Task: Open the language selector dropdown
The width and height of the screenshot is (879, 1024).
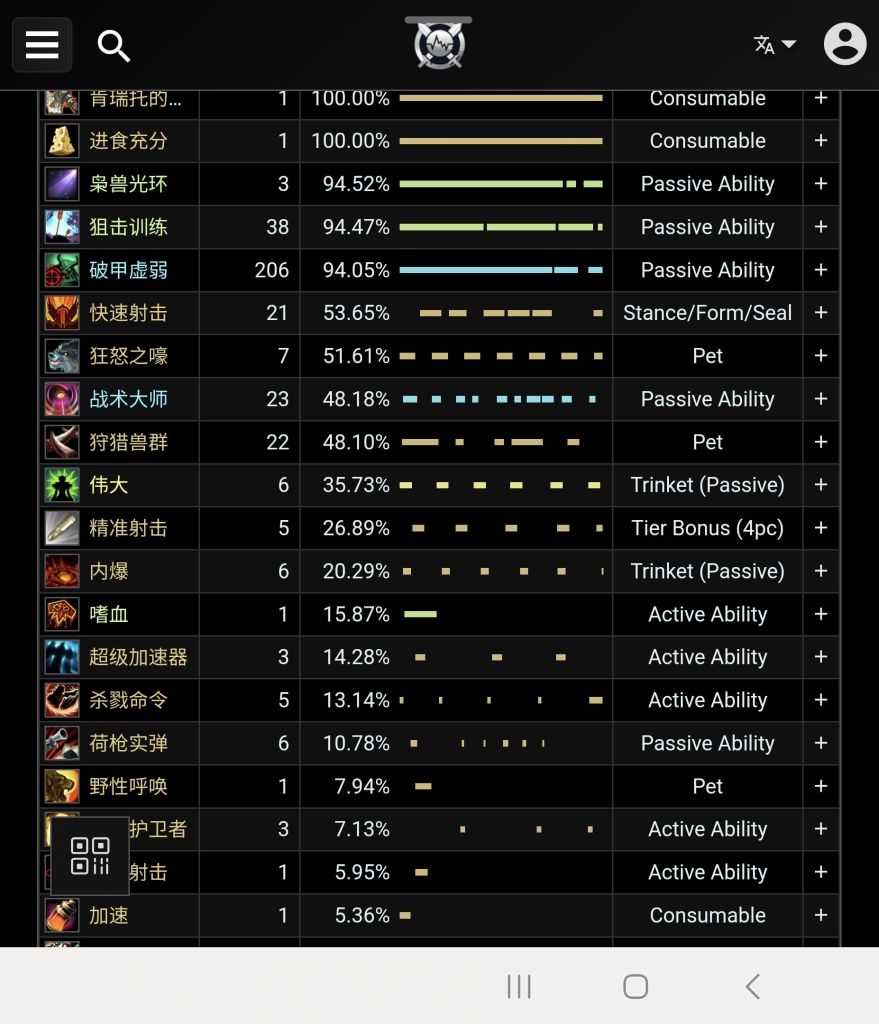Action: point(774,45)
